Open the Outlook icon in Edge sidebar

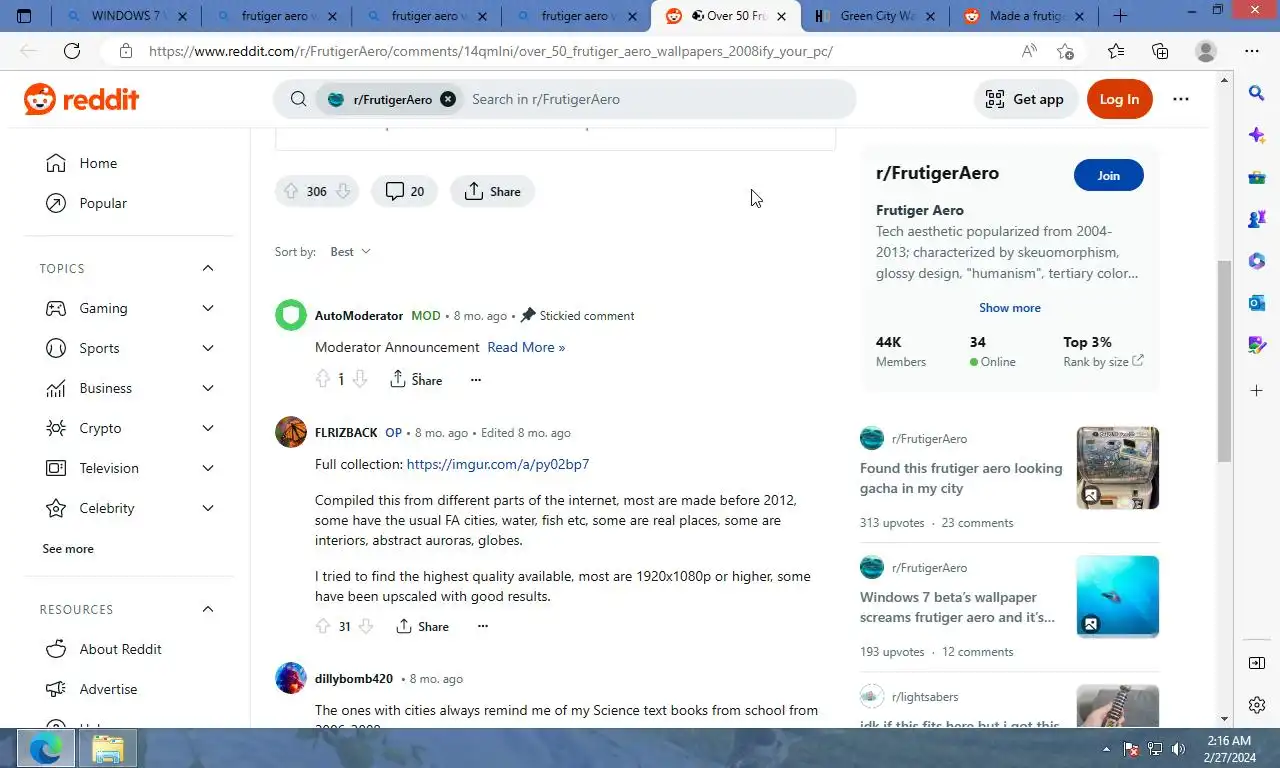tap(1257, 303)
